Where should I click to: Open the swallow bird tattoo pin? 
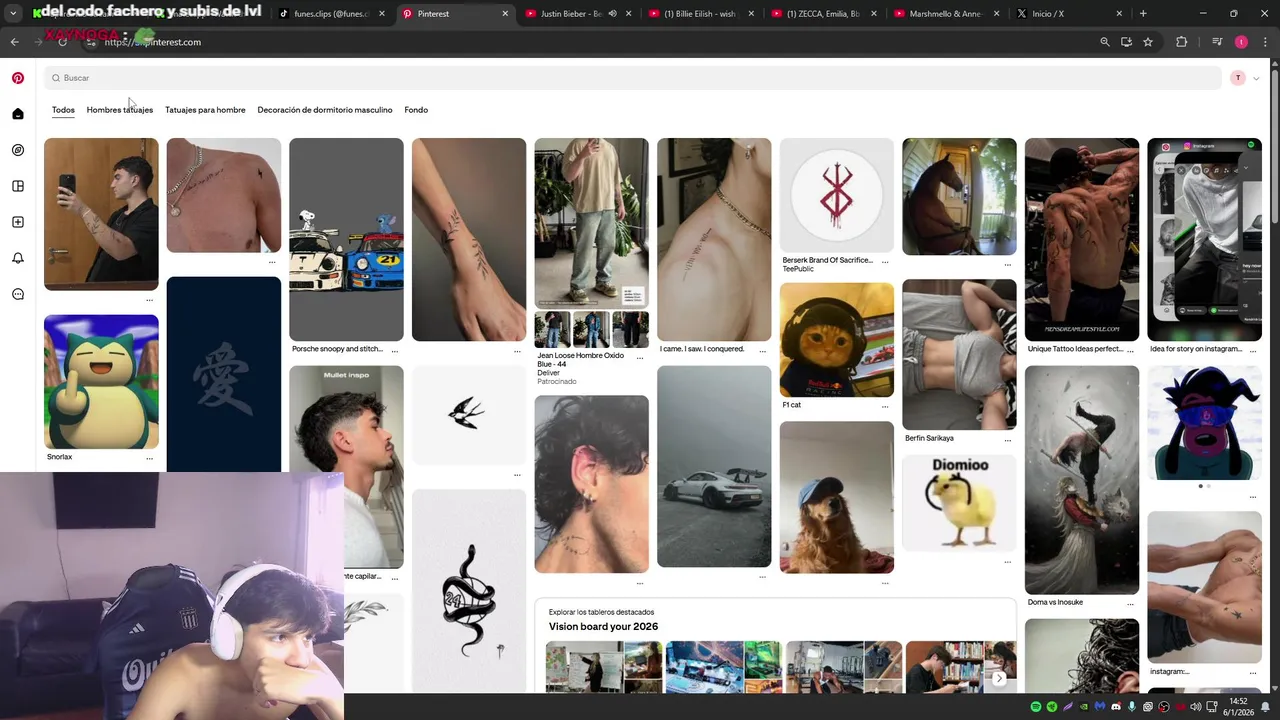[x=468, y=415]
